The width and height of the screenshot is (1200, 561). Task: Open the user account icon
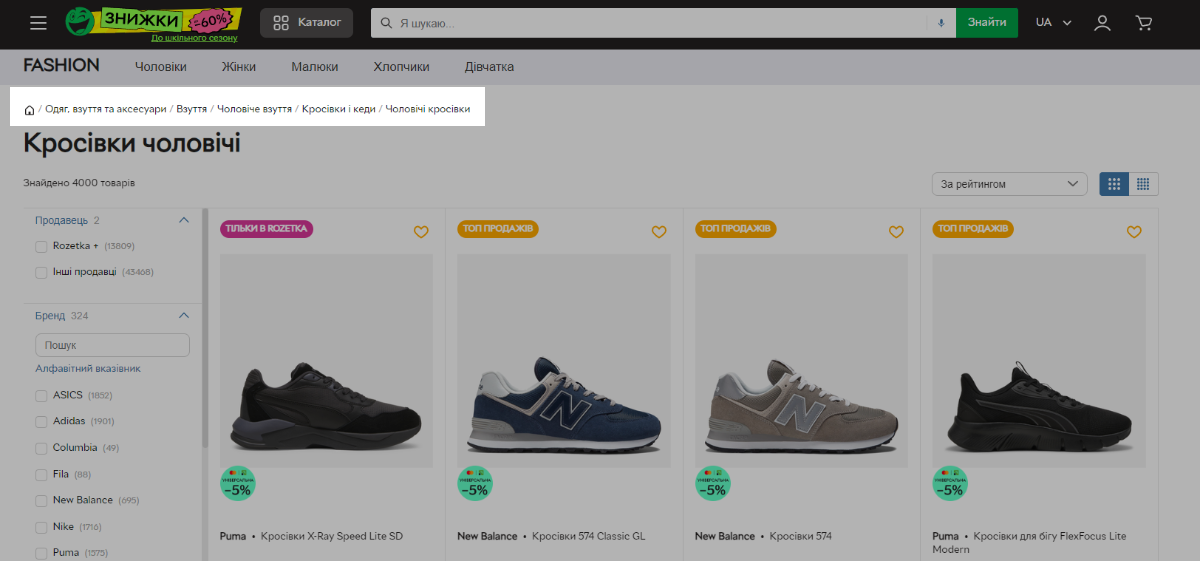[x=1102, y=22]
